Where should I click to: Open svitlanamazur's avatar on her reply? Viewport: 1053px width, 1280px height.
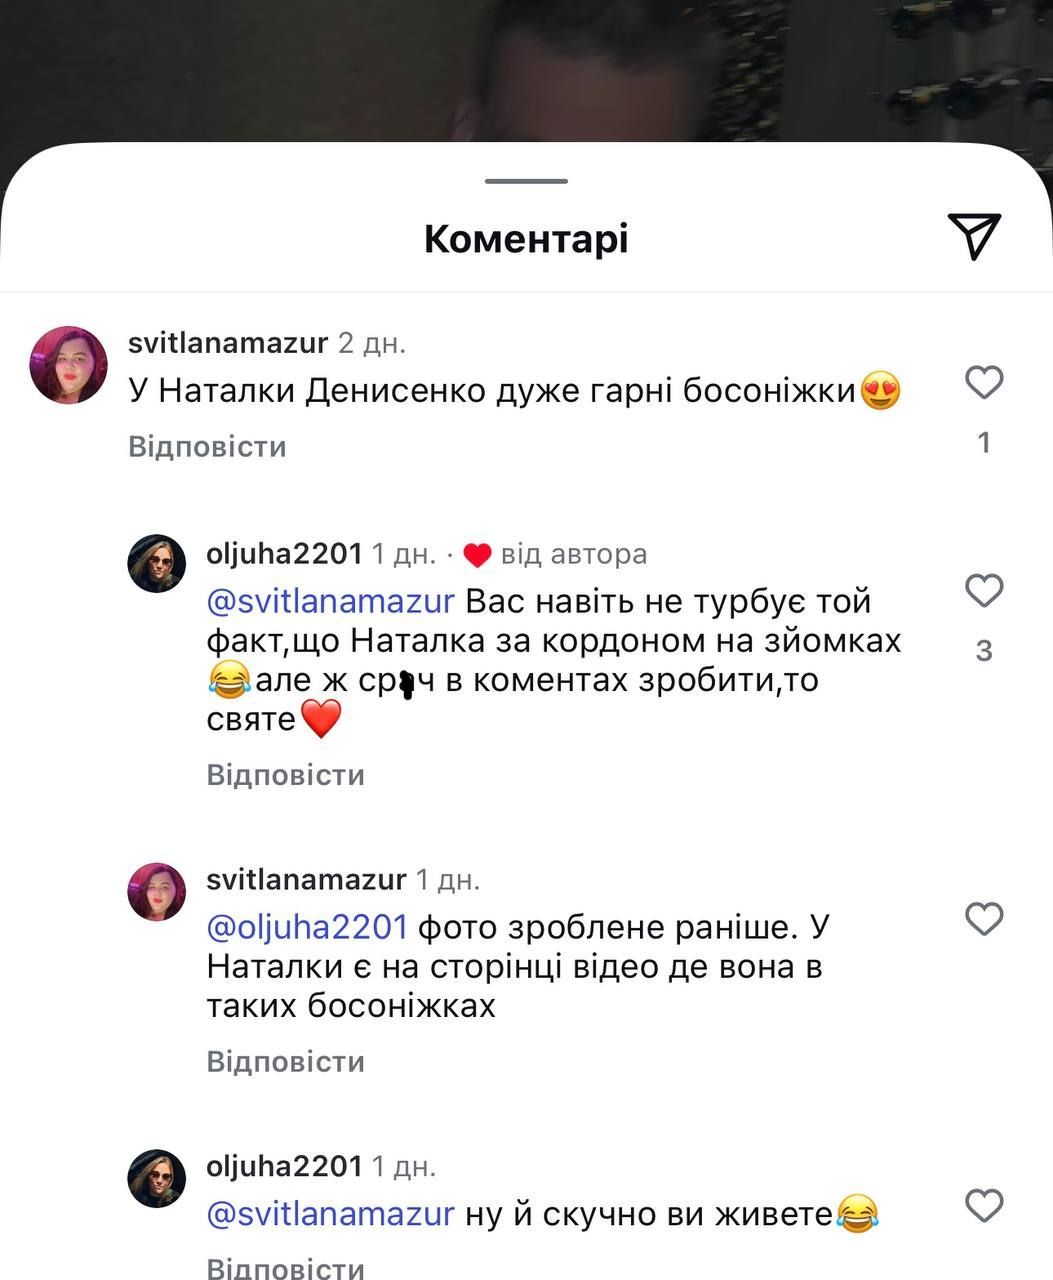pyautogui.click(x=157, y=891)
